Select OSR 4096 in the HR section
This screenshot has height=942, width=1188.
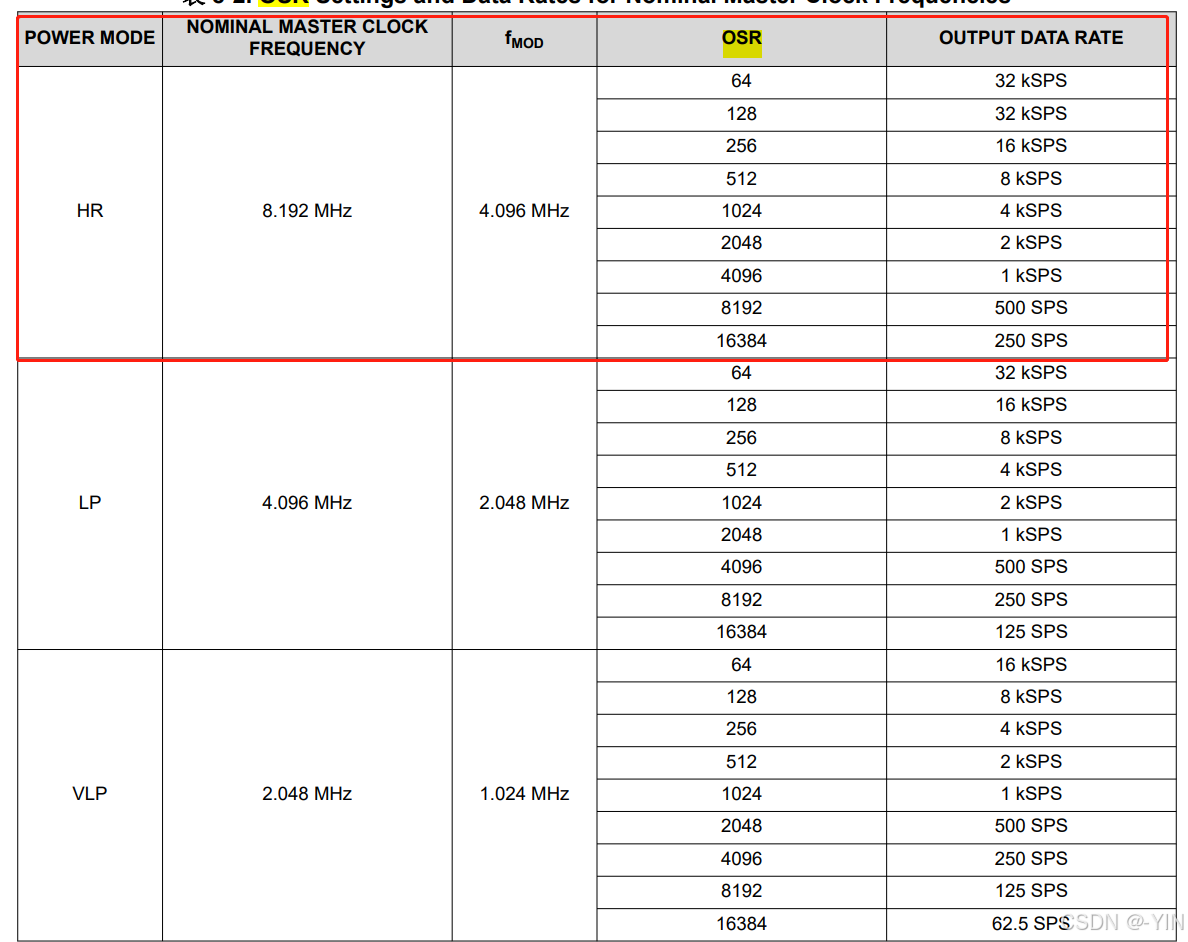[x=741, y=276]
